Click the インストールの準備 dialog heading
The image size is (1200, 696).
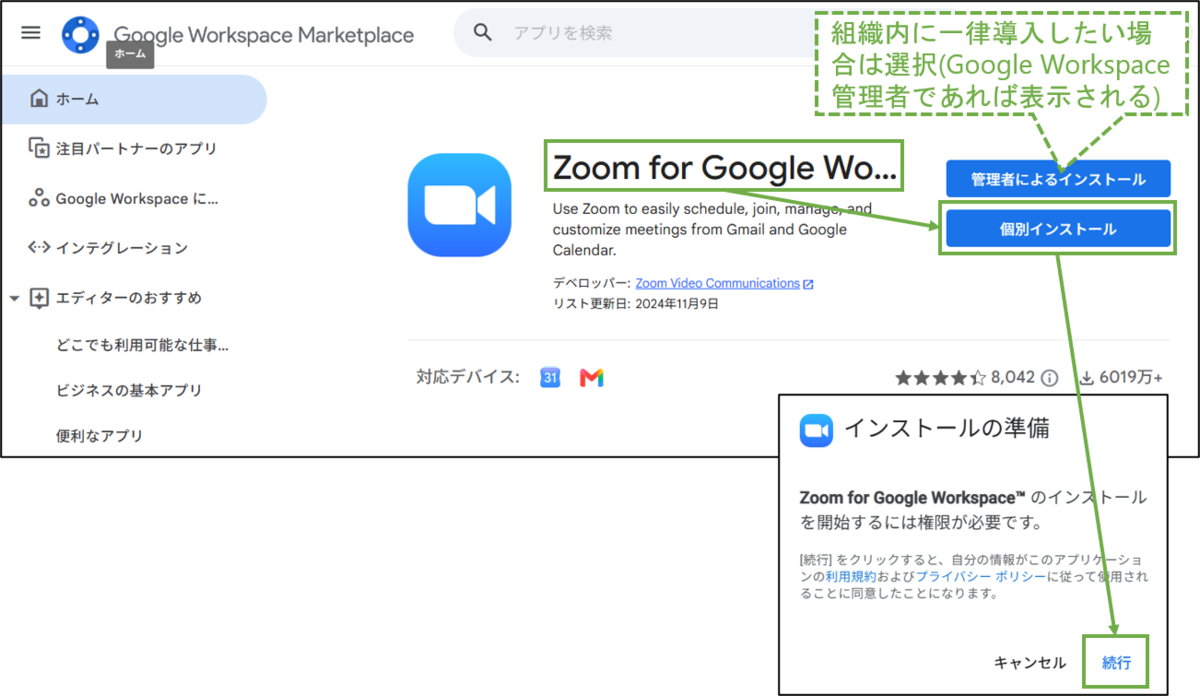(947, 430)
